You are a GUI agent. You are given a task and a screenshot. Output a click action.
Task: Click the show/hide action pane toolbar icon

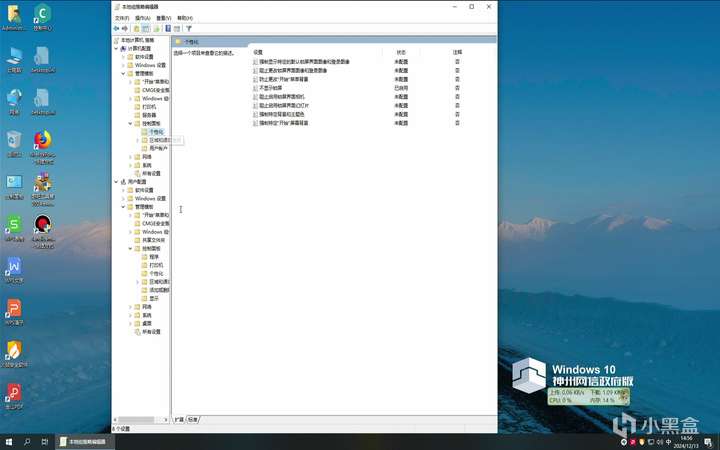177,28
